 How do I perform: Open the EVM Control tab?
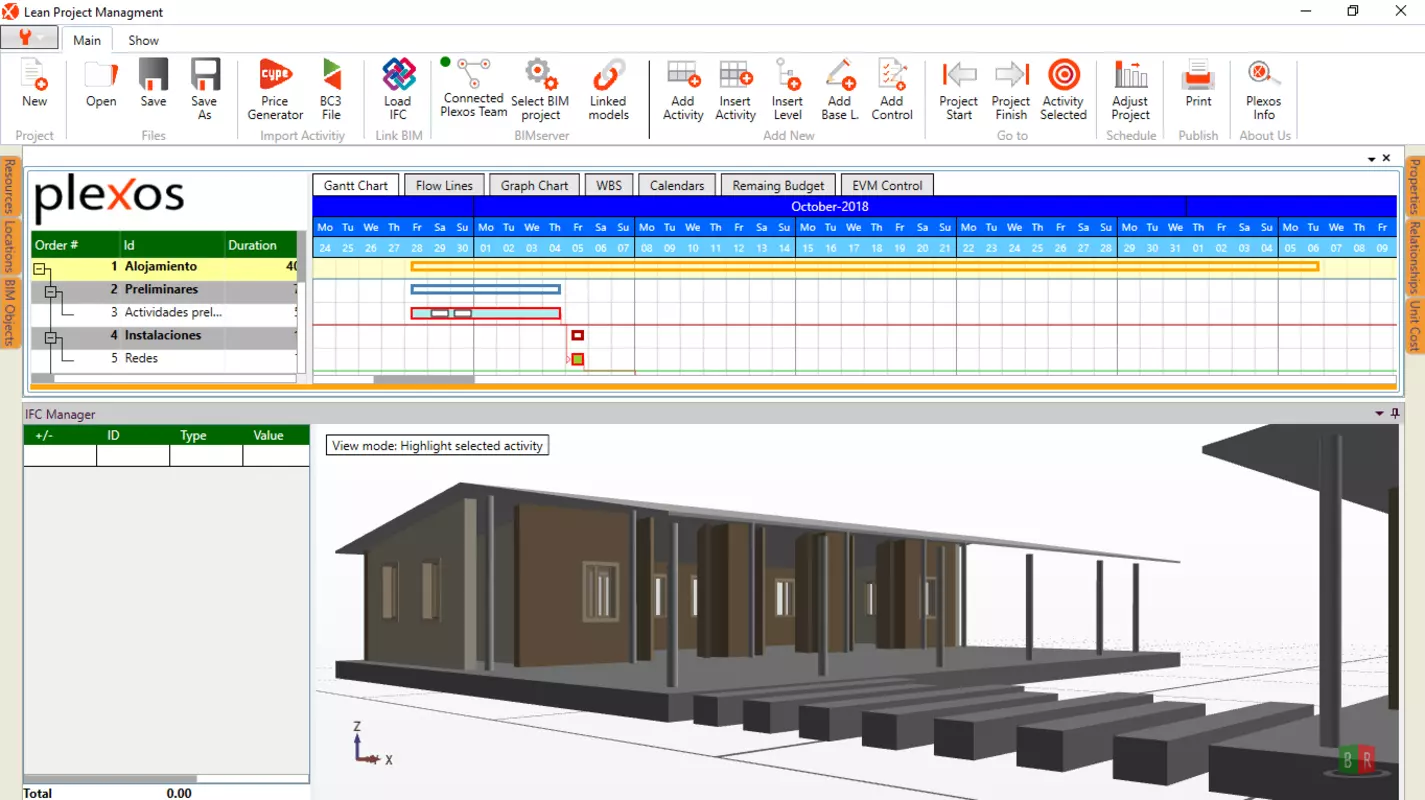pos(887,185)
